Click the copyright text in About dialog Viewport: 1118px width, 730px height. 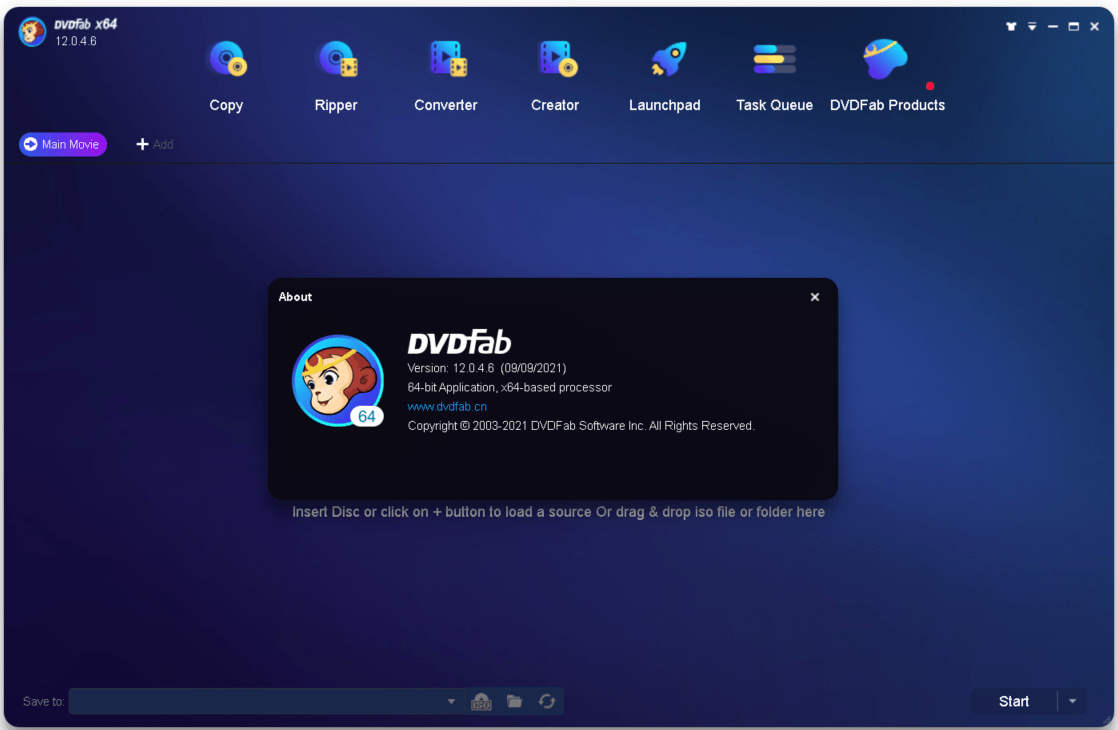coord(580,426)
